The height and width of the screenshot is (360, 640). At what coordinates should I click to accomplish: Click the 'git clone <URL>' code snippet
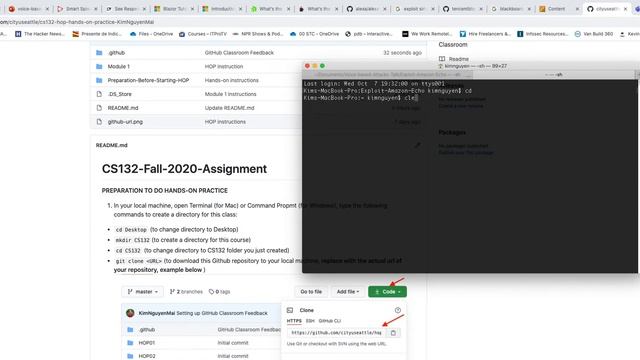[138, 261]
